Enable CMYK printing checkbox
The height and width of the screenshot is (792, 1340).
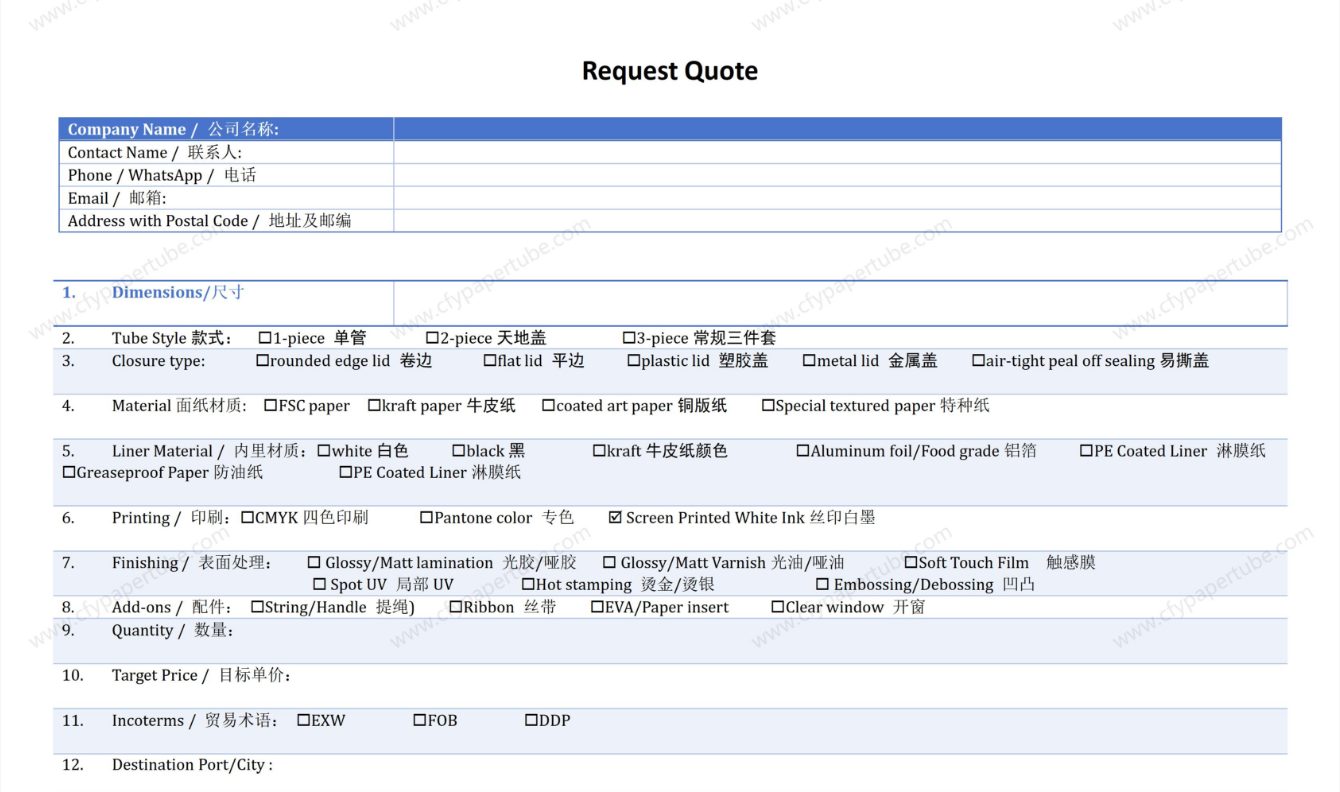coord(247,518)
